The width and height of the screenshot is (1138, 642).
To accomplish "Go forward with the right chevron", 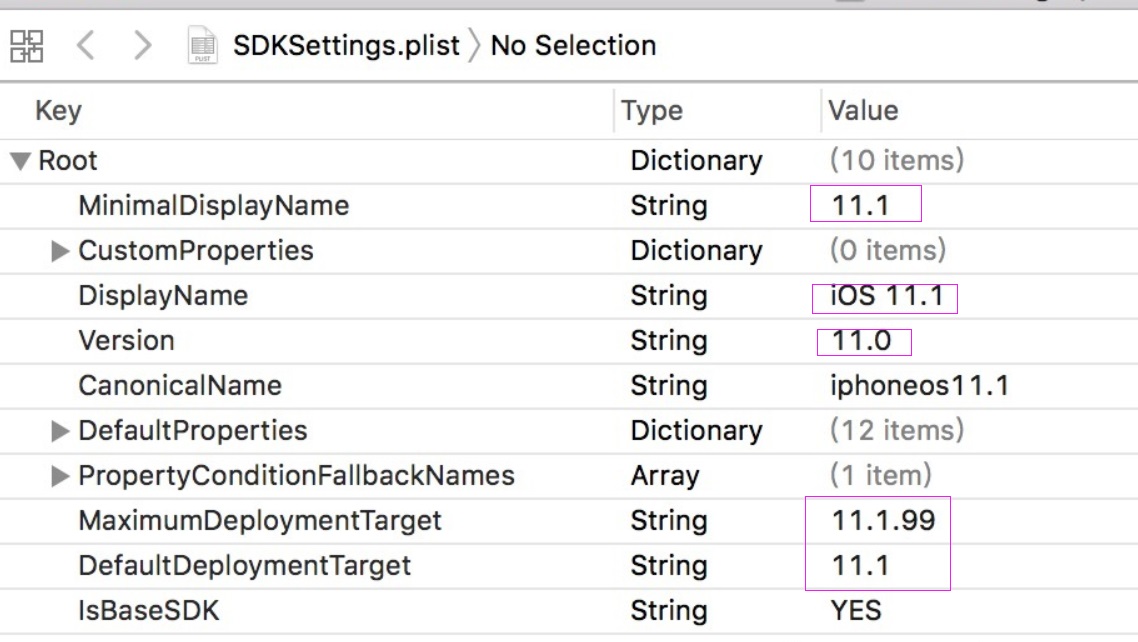I will pyautogui.click(x=142, y=46).
